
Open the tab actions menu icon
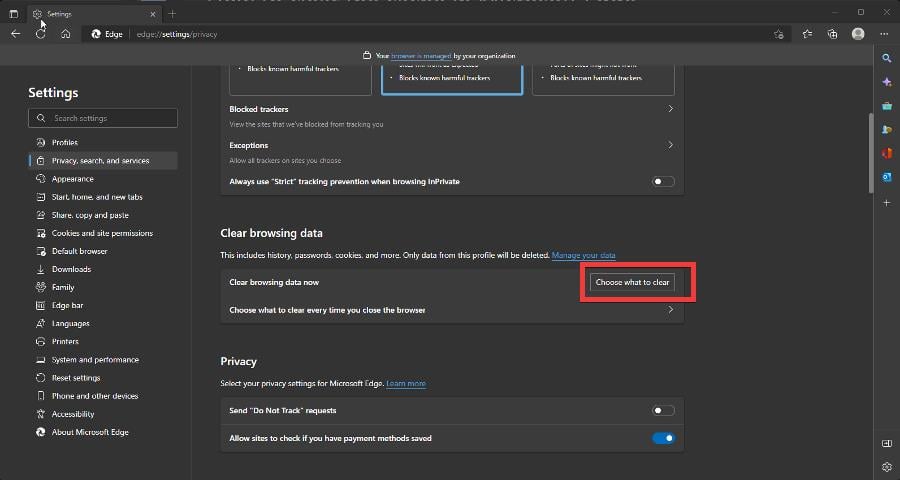14,14
